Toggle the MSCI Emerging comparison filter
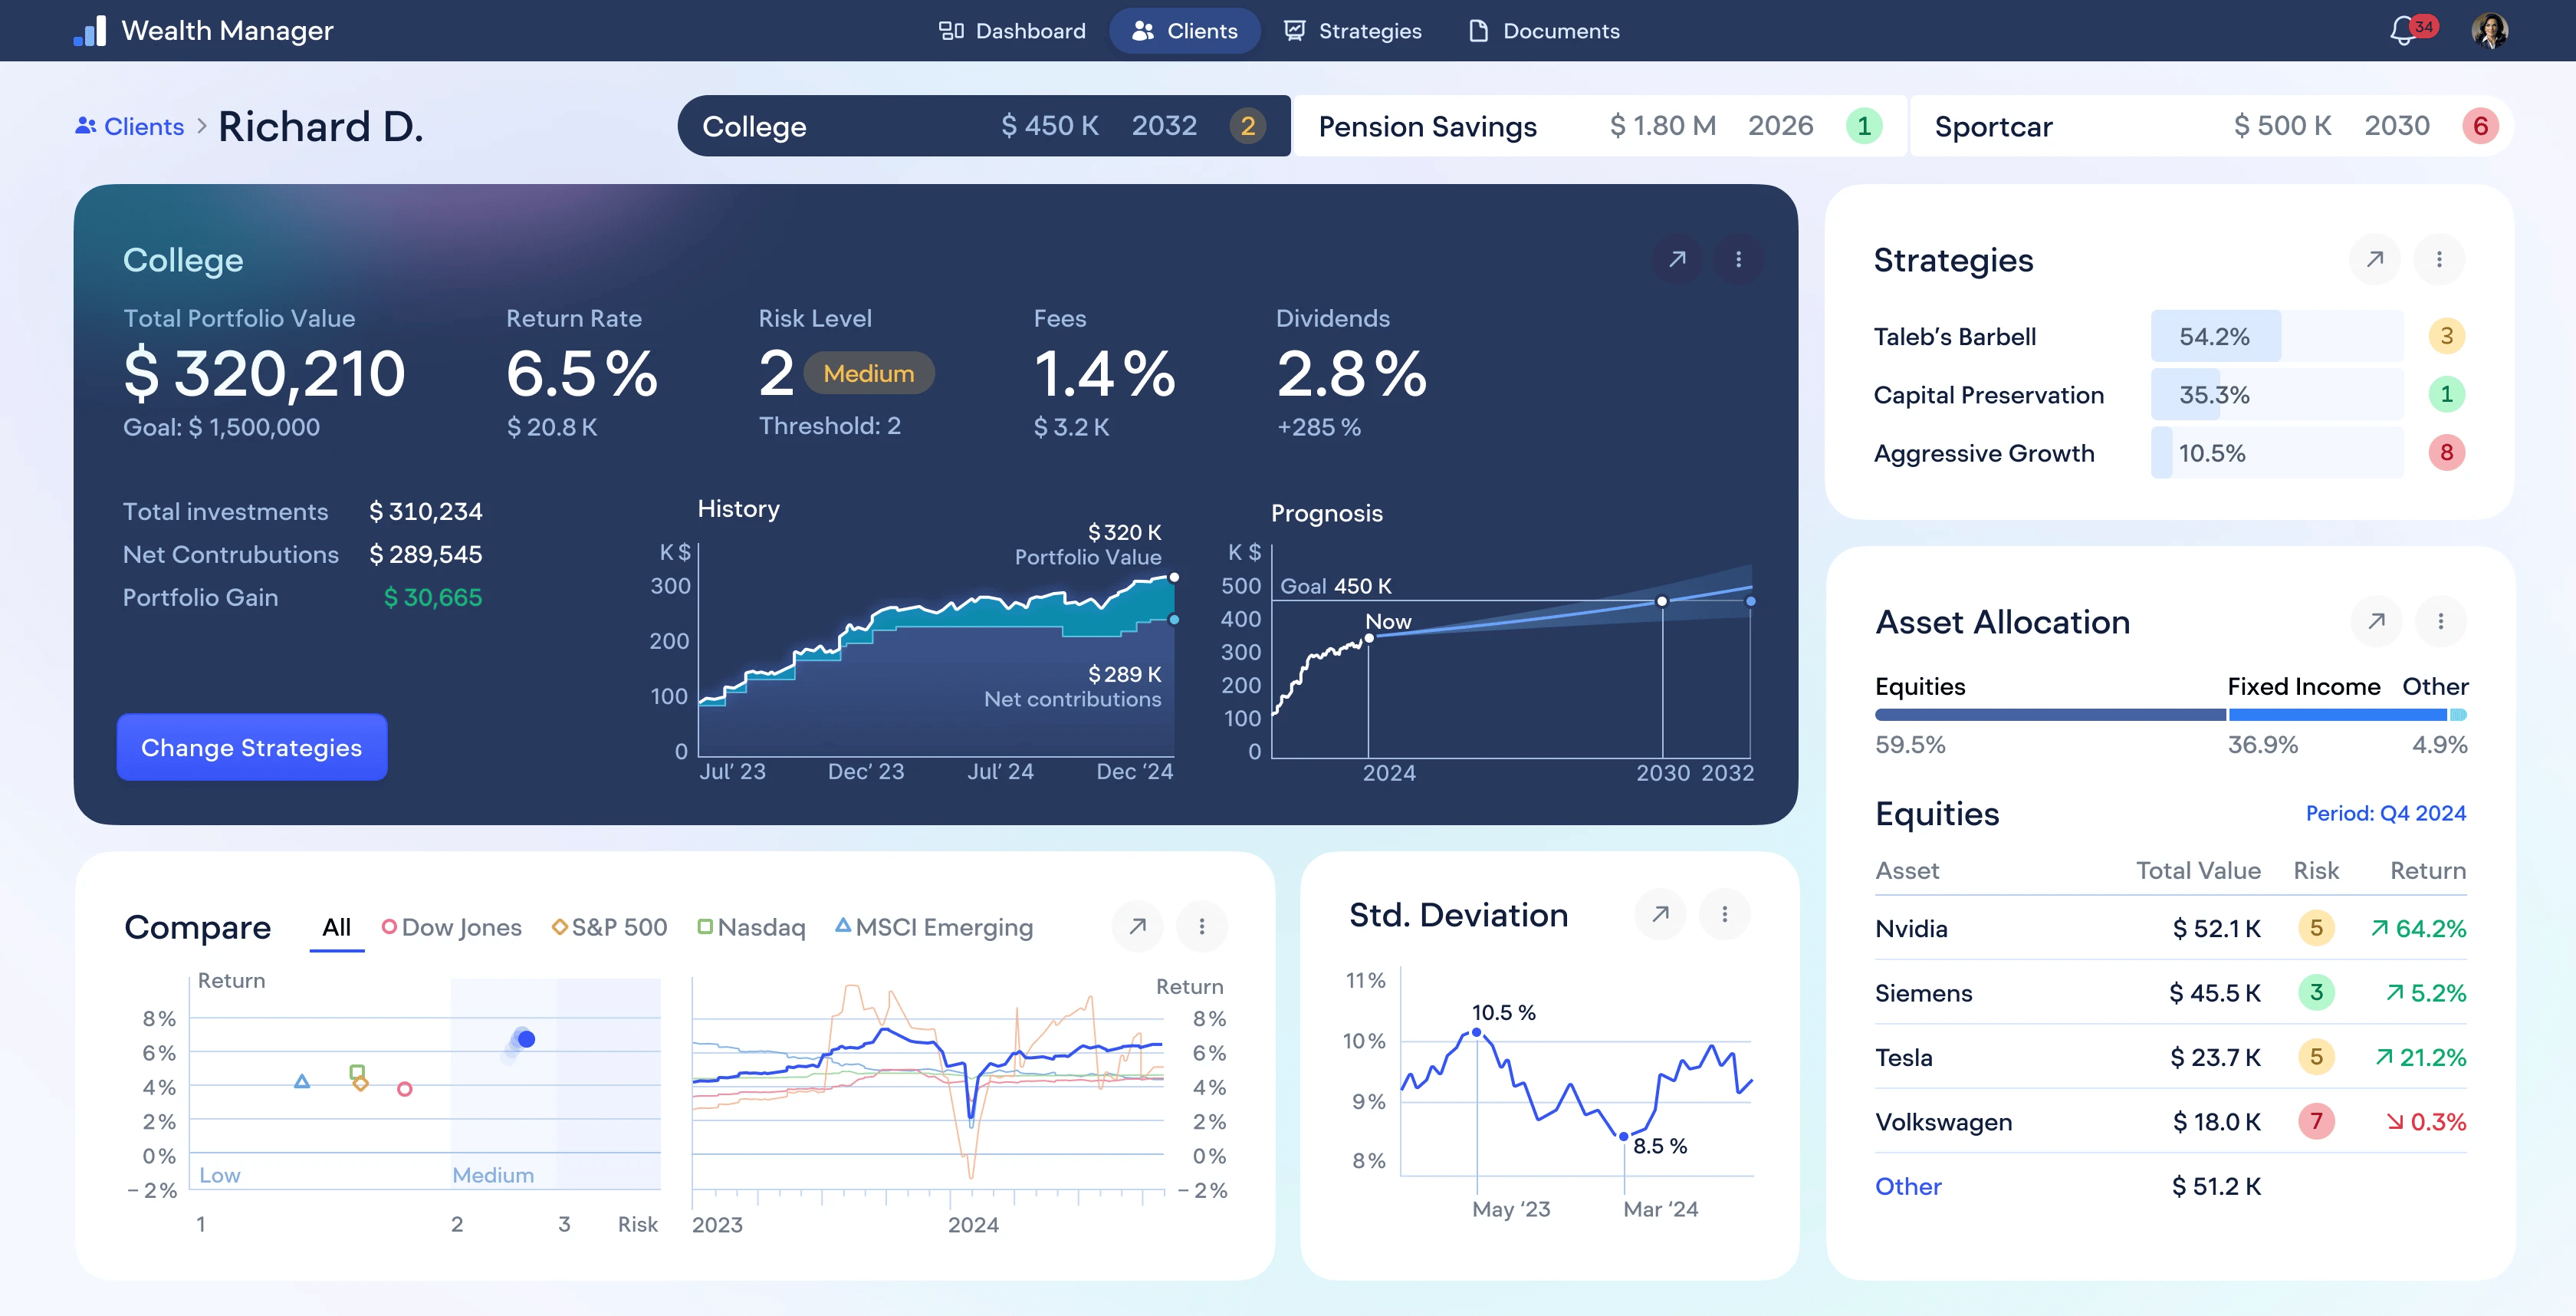 933,928
